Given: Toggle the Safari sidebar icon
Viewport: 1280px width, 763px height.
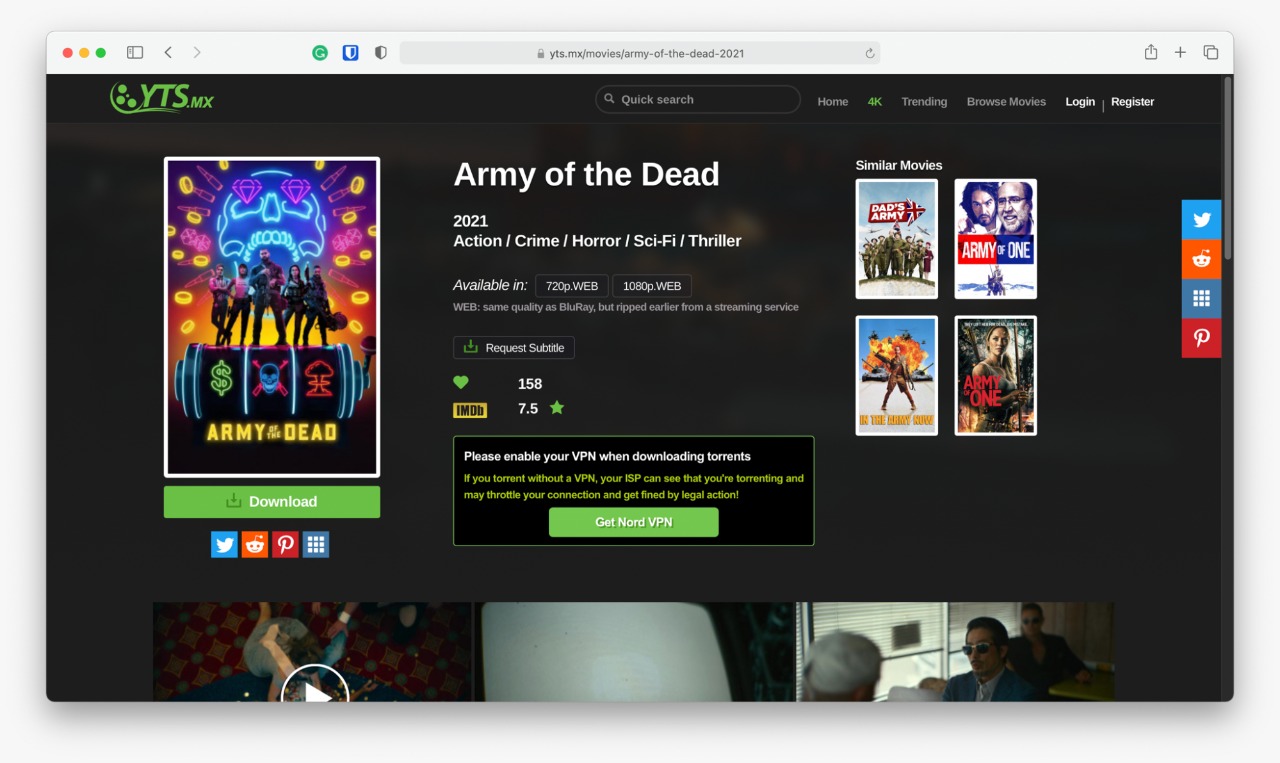Looking at the screenshot, I should pyautogui.click(x=135, y=52).
